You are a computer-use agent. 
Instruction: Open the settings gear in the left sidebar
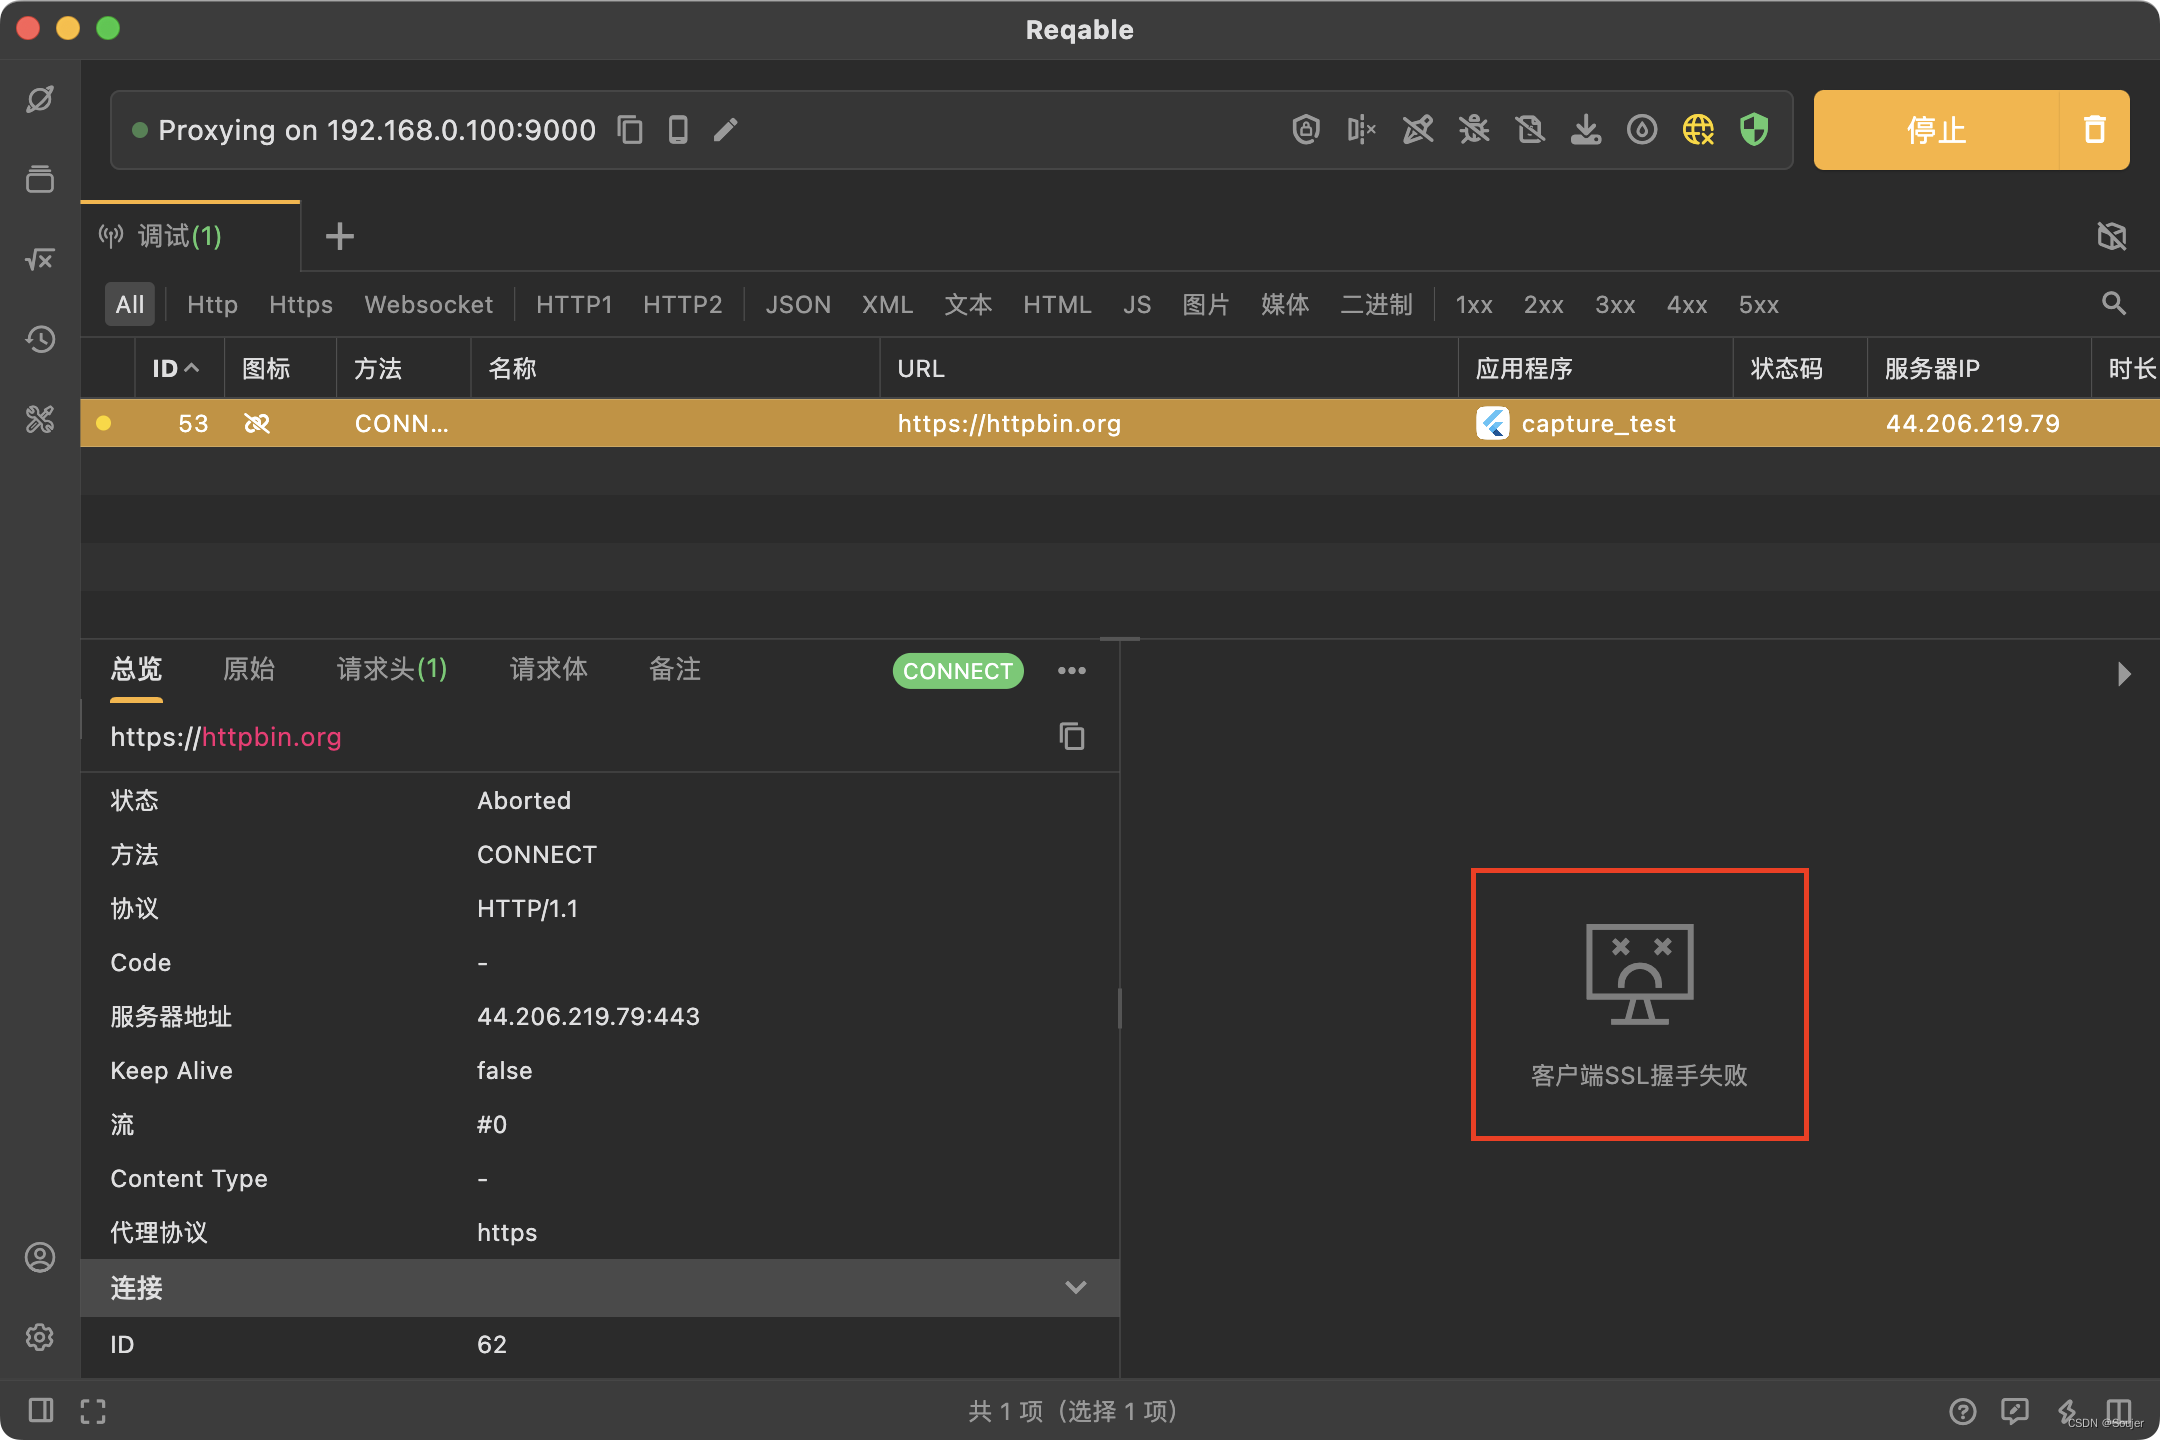(x=40, y=1337)
